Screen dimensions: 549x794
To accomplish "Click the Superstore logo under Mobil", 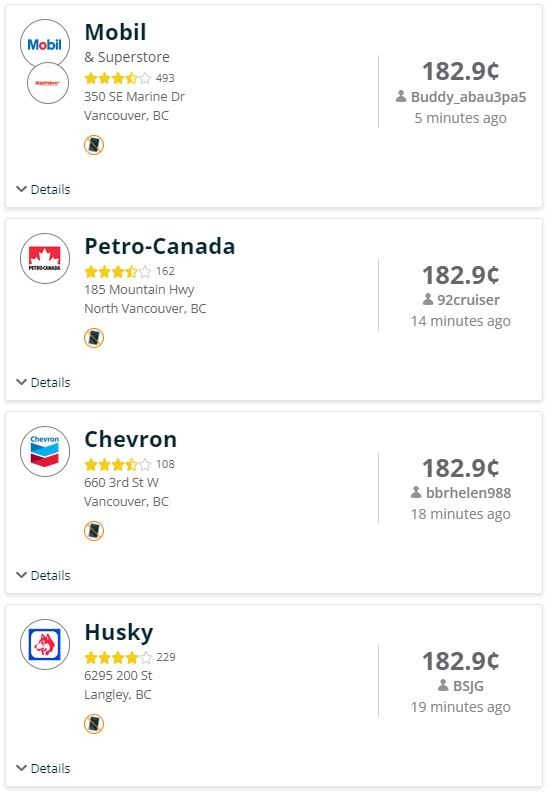I will [x=48, y=83].
